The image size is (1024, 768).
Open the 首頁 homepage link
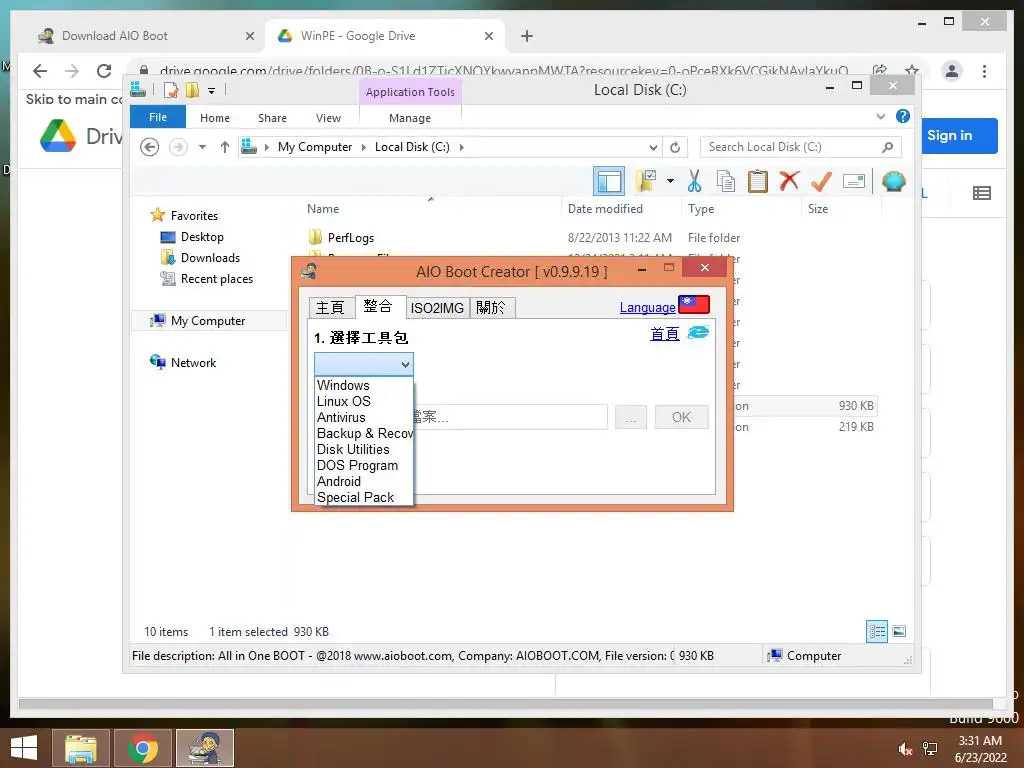coord(664,334)
